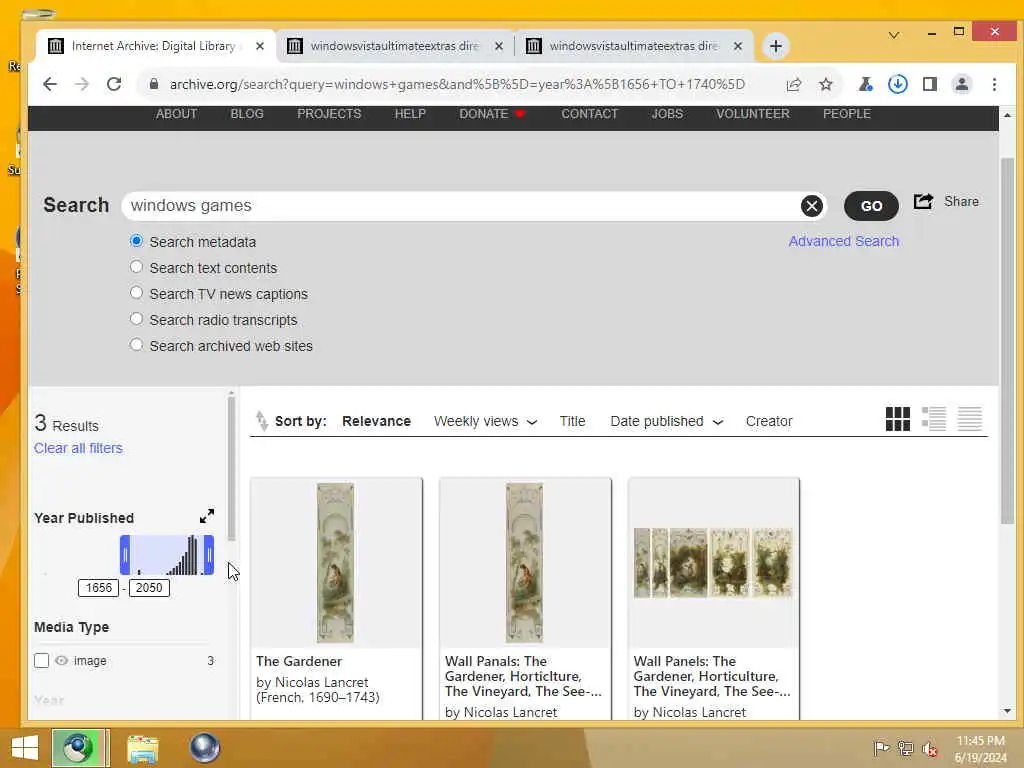The height and width of the screenshot is (768, 1024).
Task: Select Search metadata radio button
Action: tap(136, 241)
